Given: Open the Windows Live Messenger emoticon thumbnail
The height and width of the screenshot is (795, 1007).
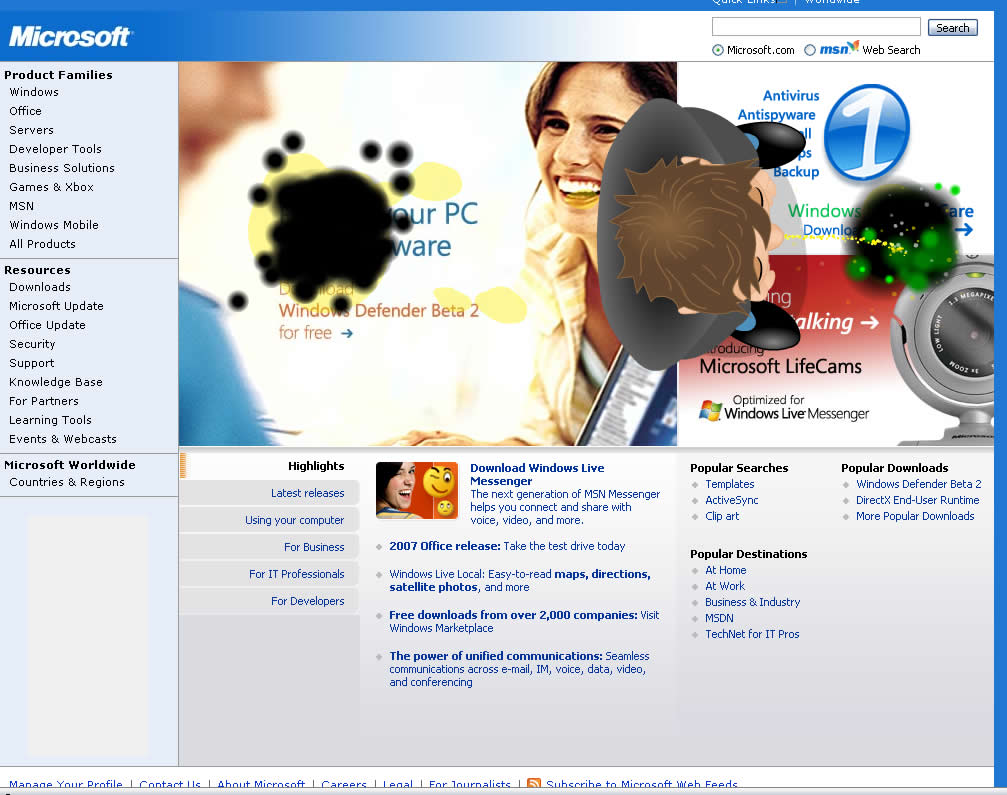Looking at the screenshot, I should 417,491.
